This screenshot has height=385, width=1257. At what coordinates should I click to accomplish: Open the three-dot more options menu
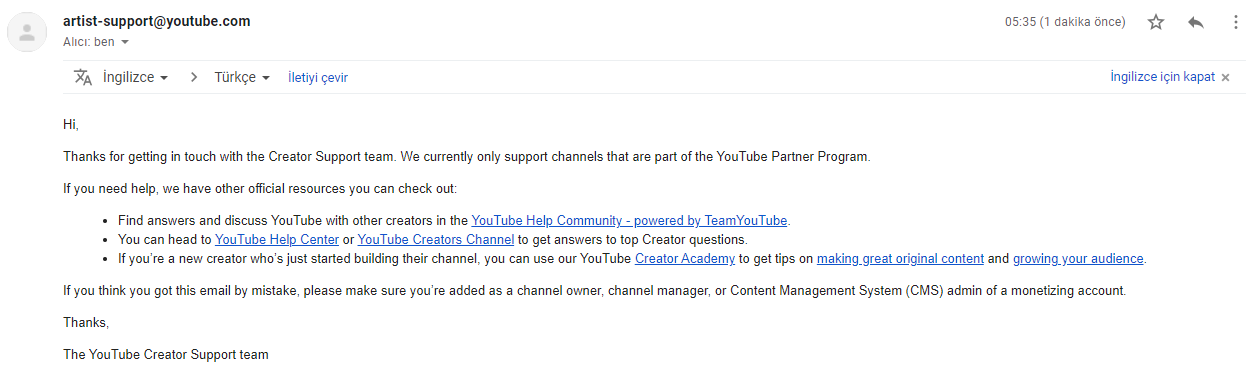[x=1235, y=22]
